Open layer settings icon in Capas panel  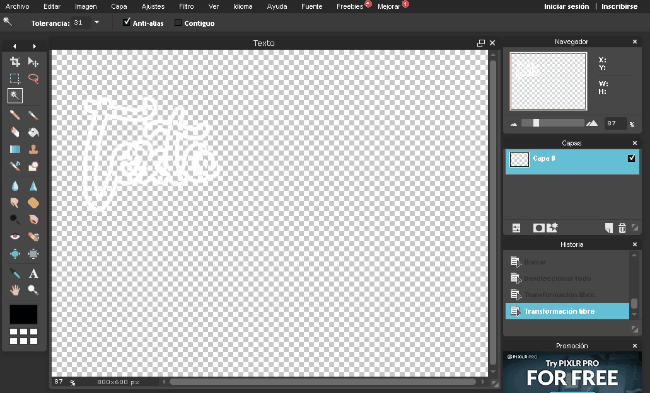516,228
